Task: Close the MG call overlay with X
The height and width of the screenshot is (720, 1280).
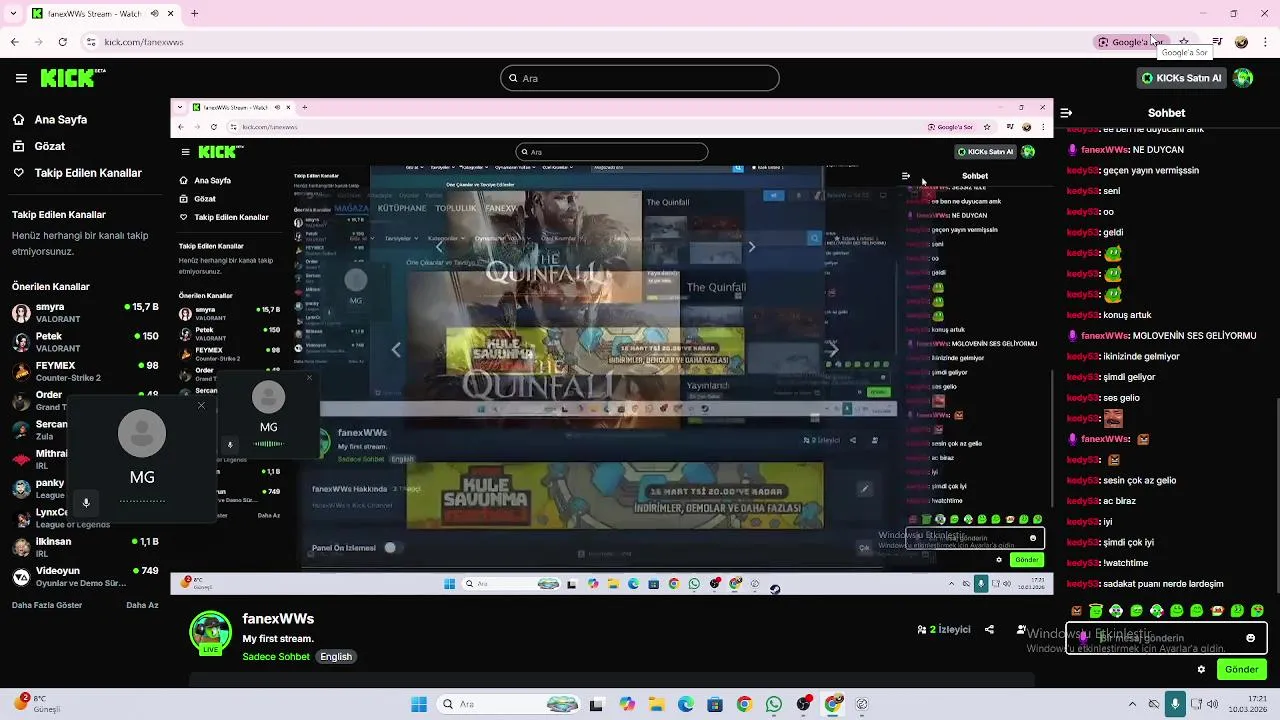Action: [x=201, y=405]
